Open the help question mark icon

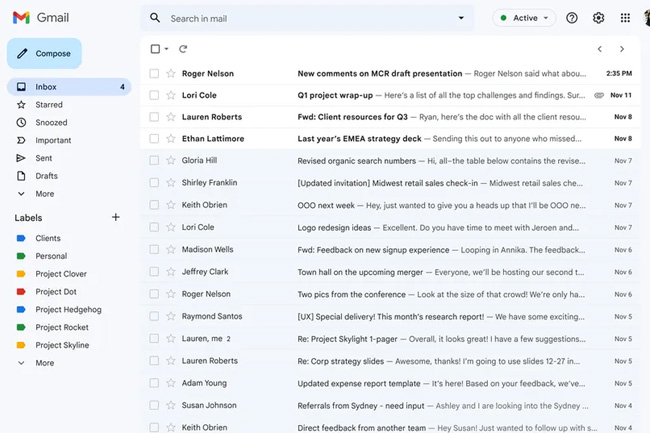point(572,18)
